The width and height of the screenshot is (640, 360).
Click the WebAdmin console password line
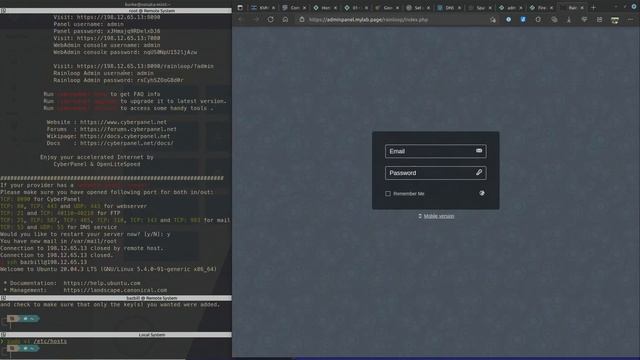point(125,52)
